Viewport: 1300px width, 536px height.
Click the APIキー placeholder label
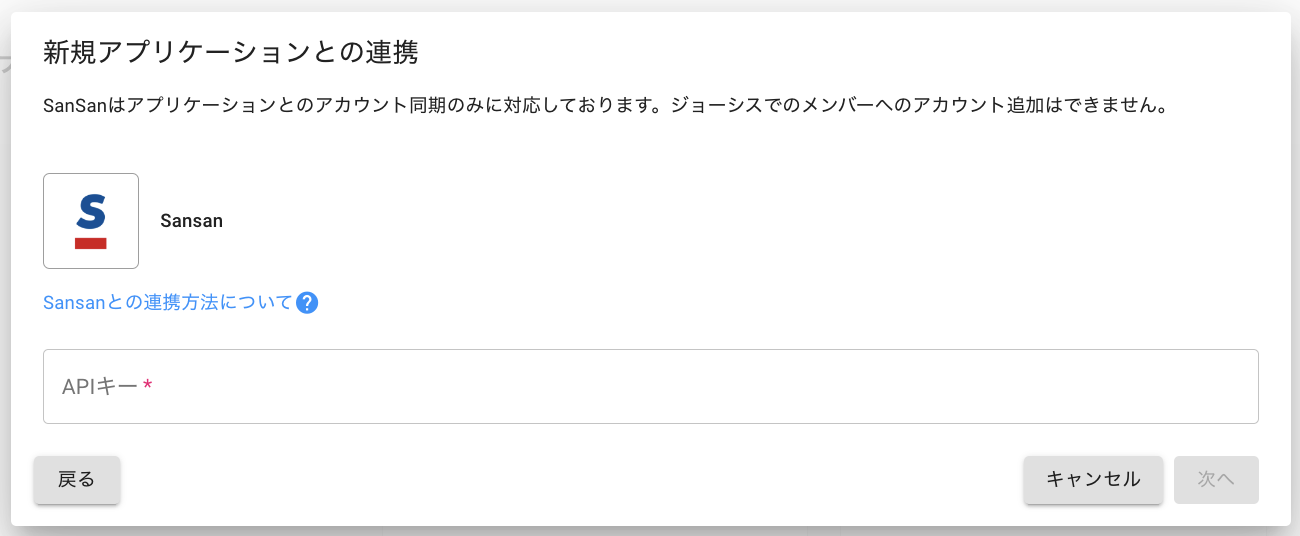click(x=99, y=387)
